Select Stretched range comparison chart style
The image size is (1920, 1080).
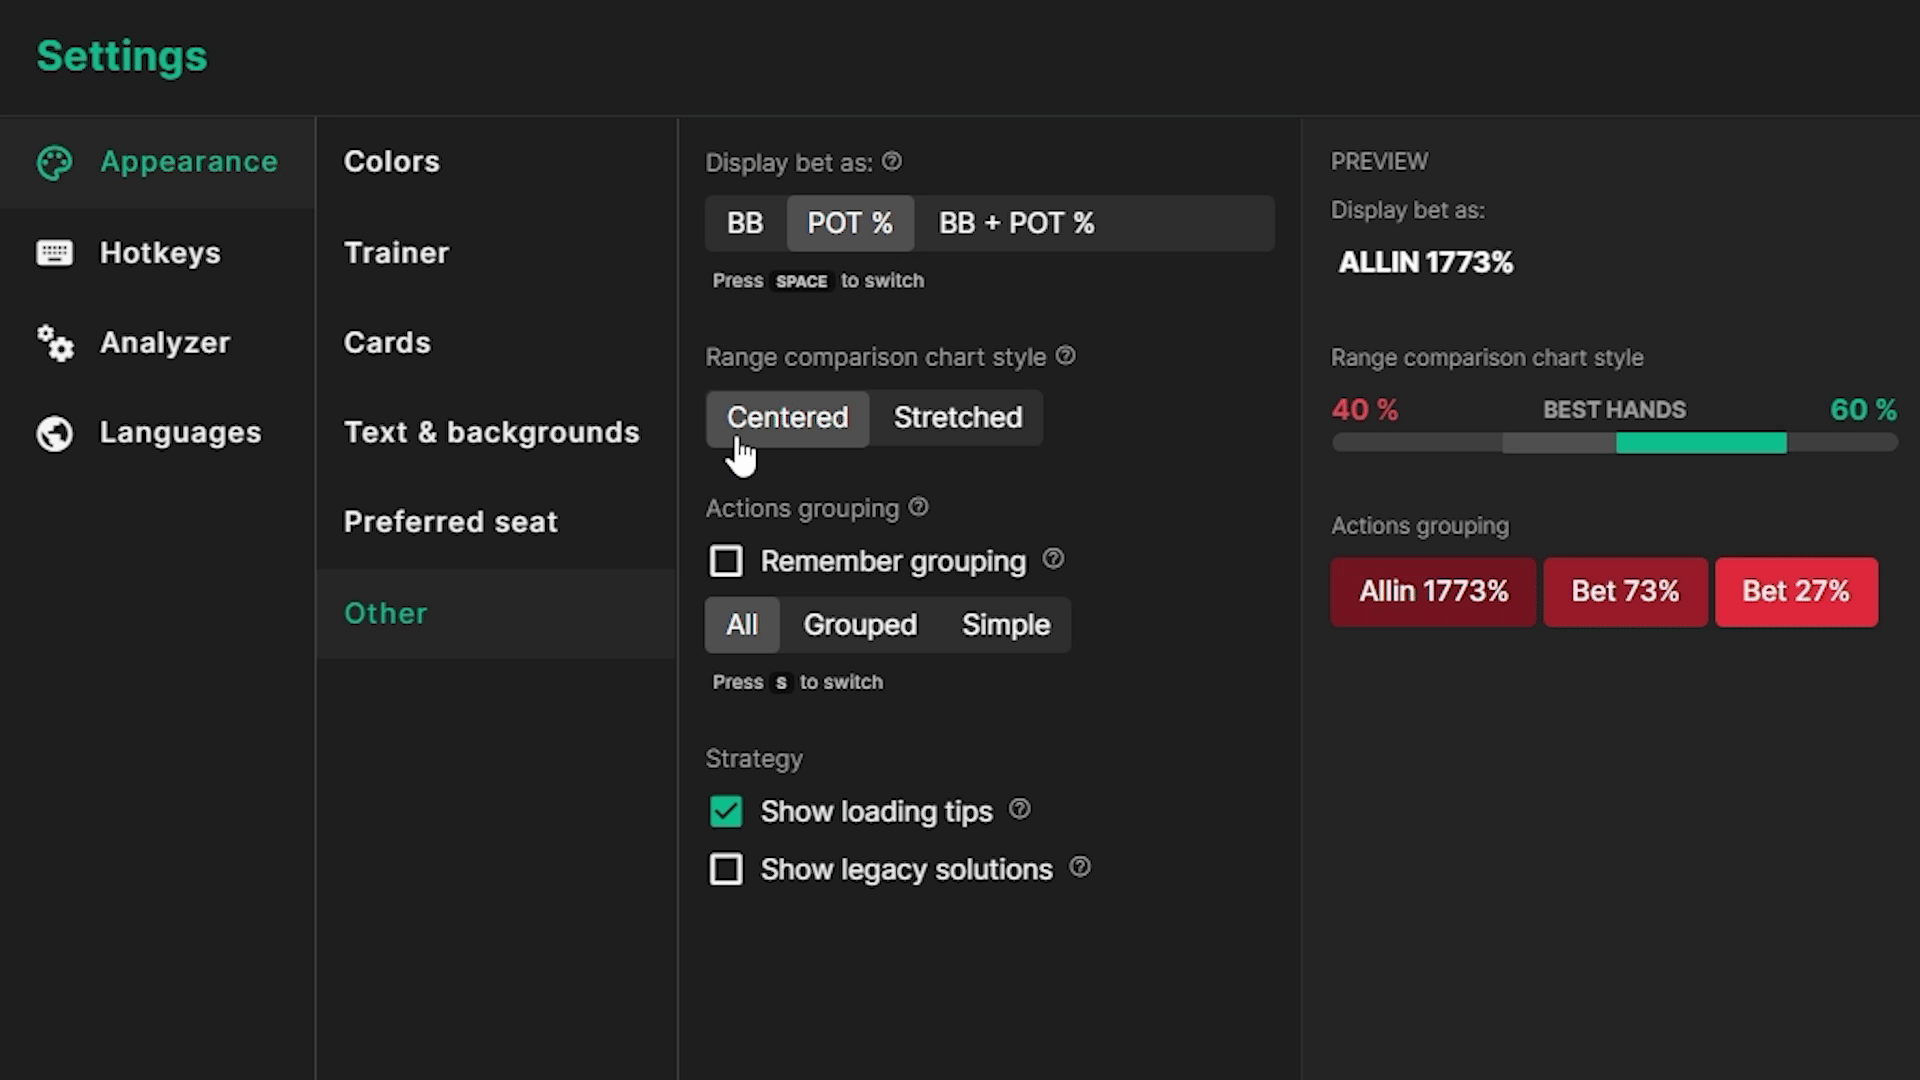(957, 417)
